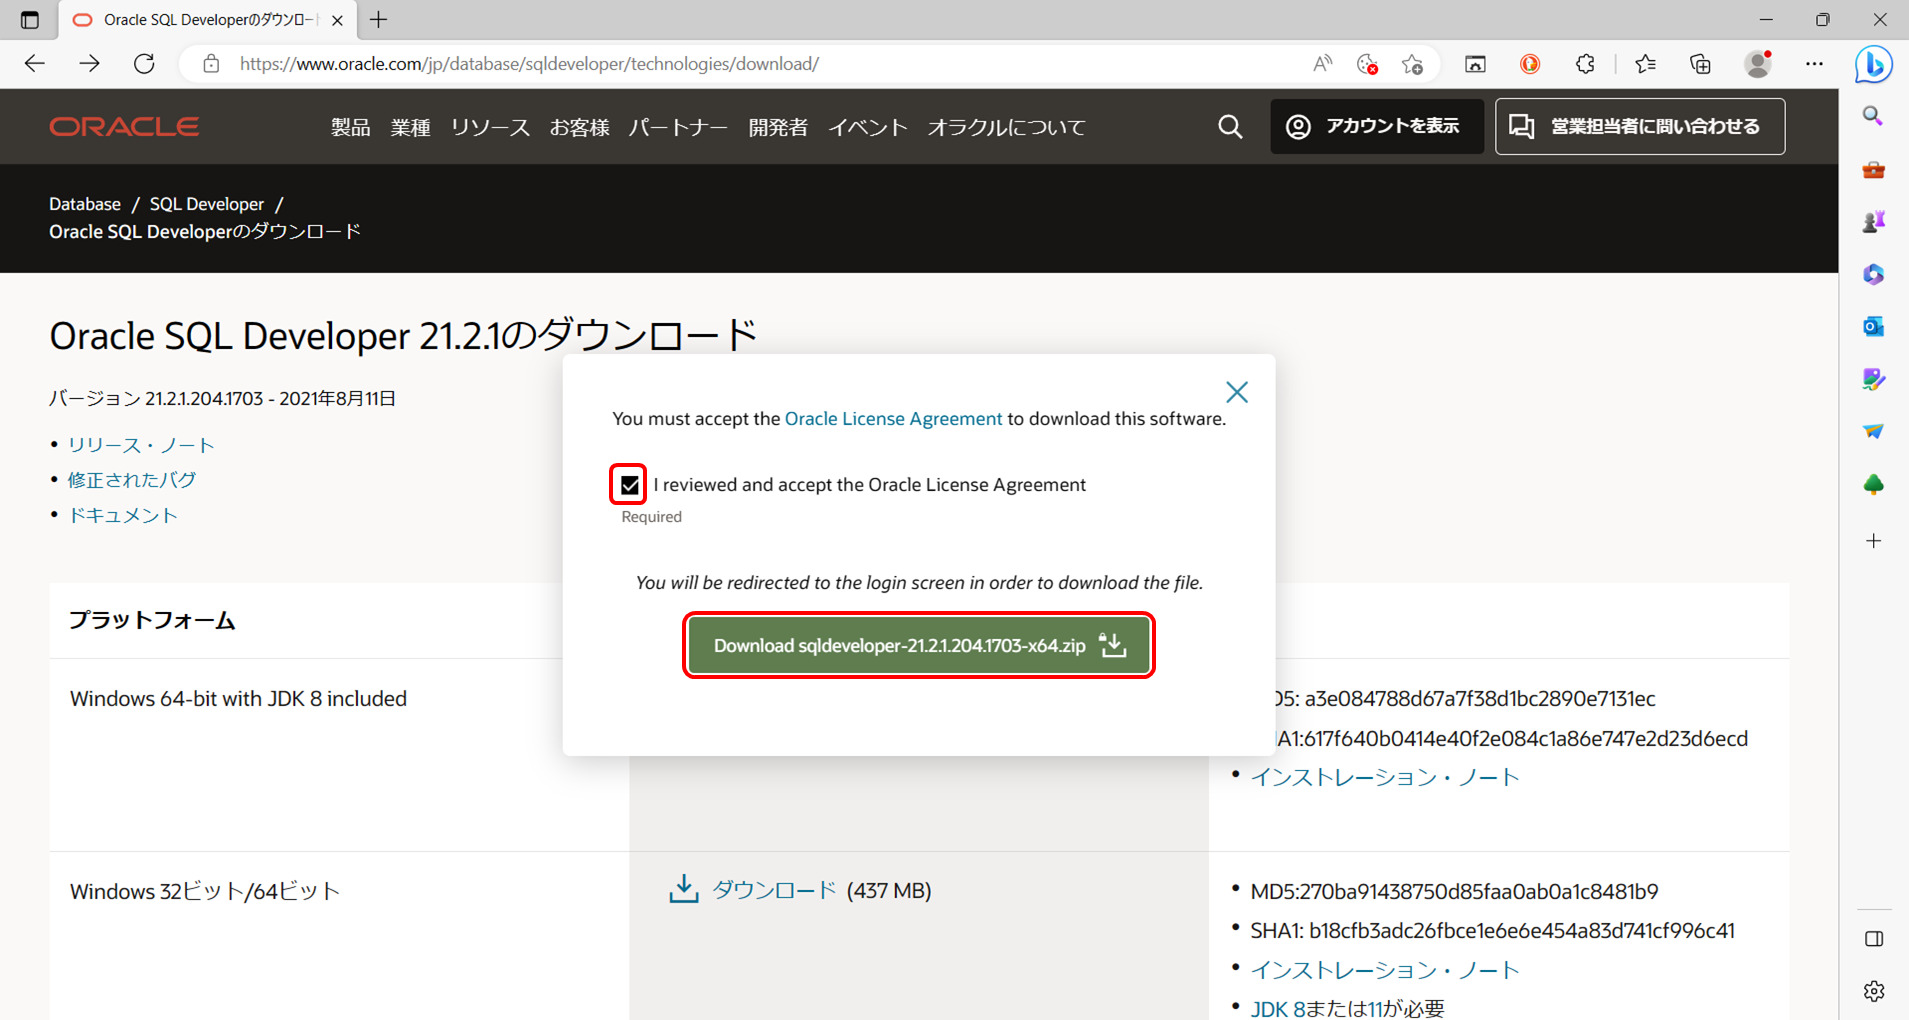
Task: Open the browser Extensions menu
Action: (x=1585, y=64)
